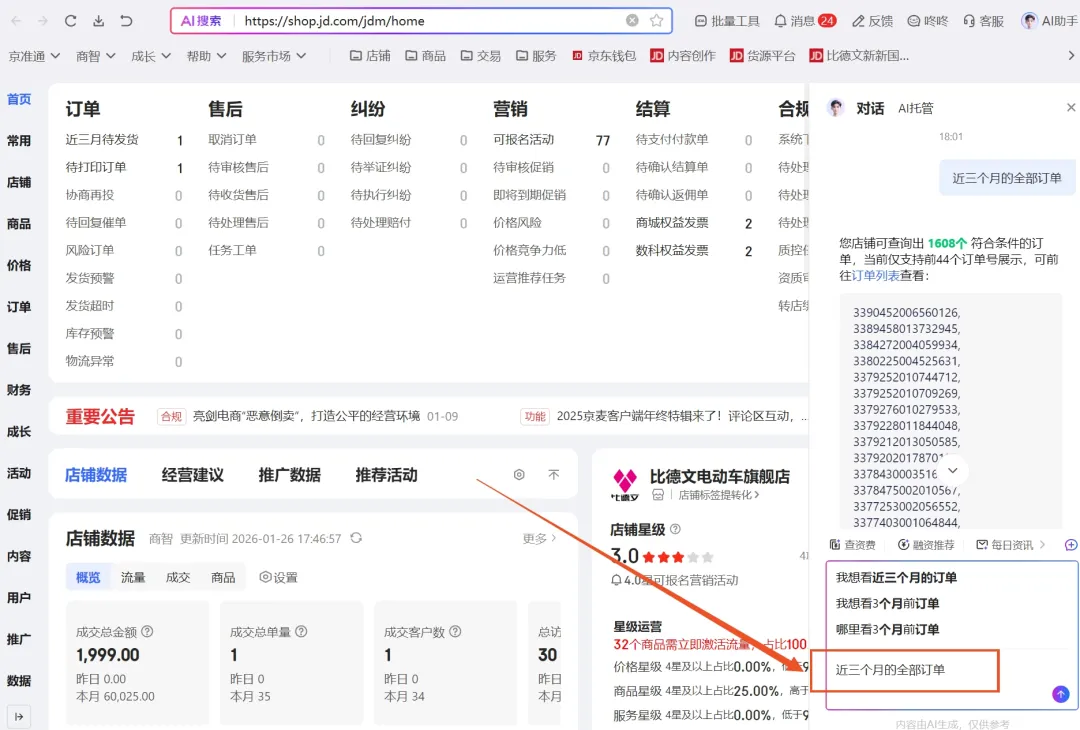The image size is (1080, 730).
Task: Switch to the 经营建议 tab
Action: [x=193, y=474]
